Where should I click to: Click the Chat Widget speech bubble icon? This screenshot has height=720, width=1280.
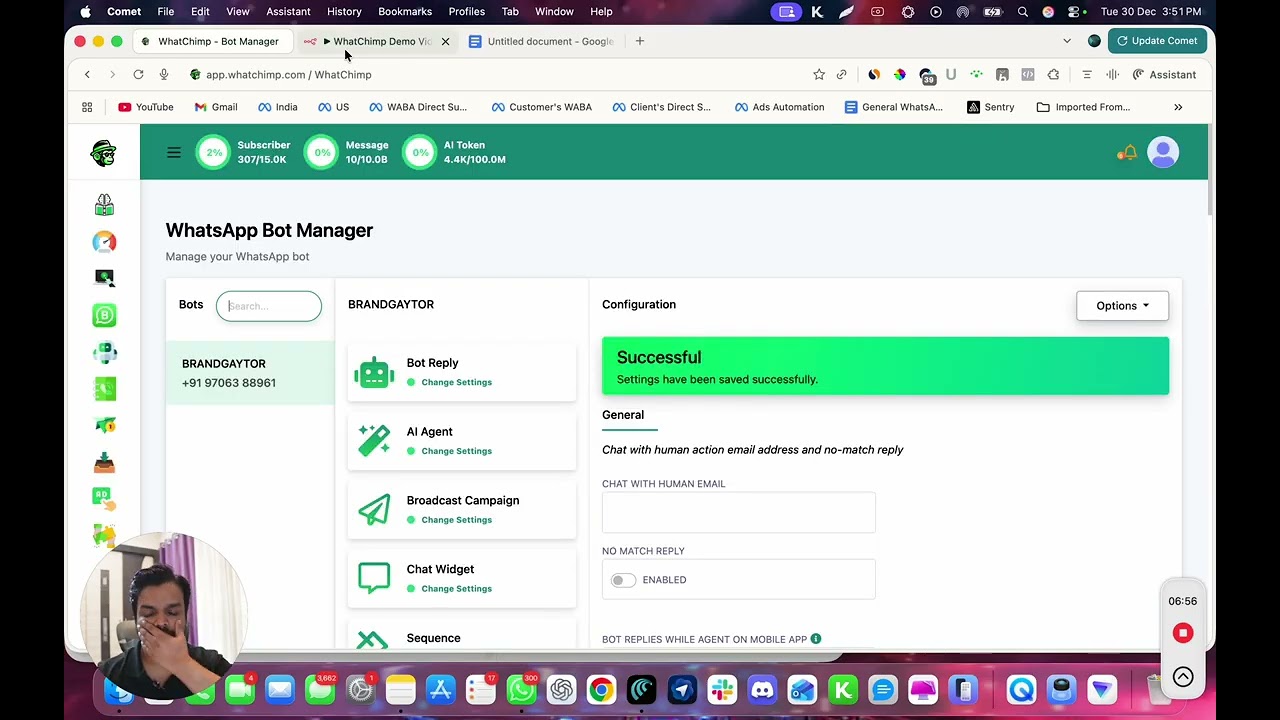click(374, 578)
